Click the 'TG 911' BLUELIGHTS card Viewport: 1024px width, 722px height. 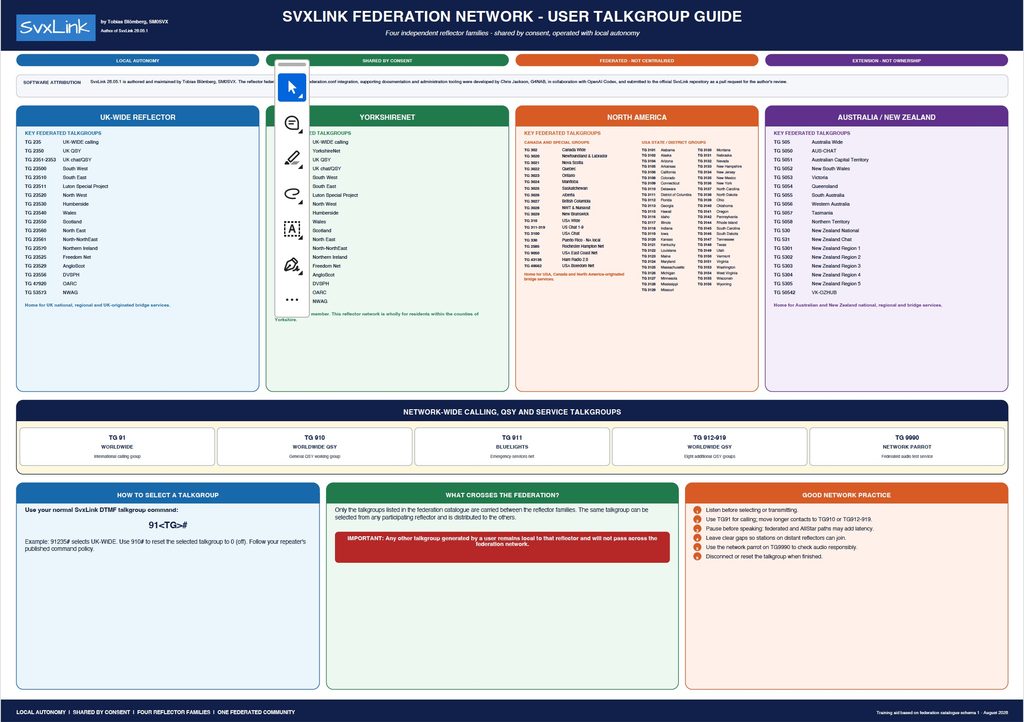512,447
